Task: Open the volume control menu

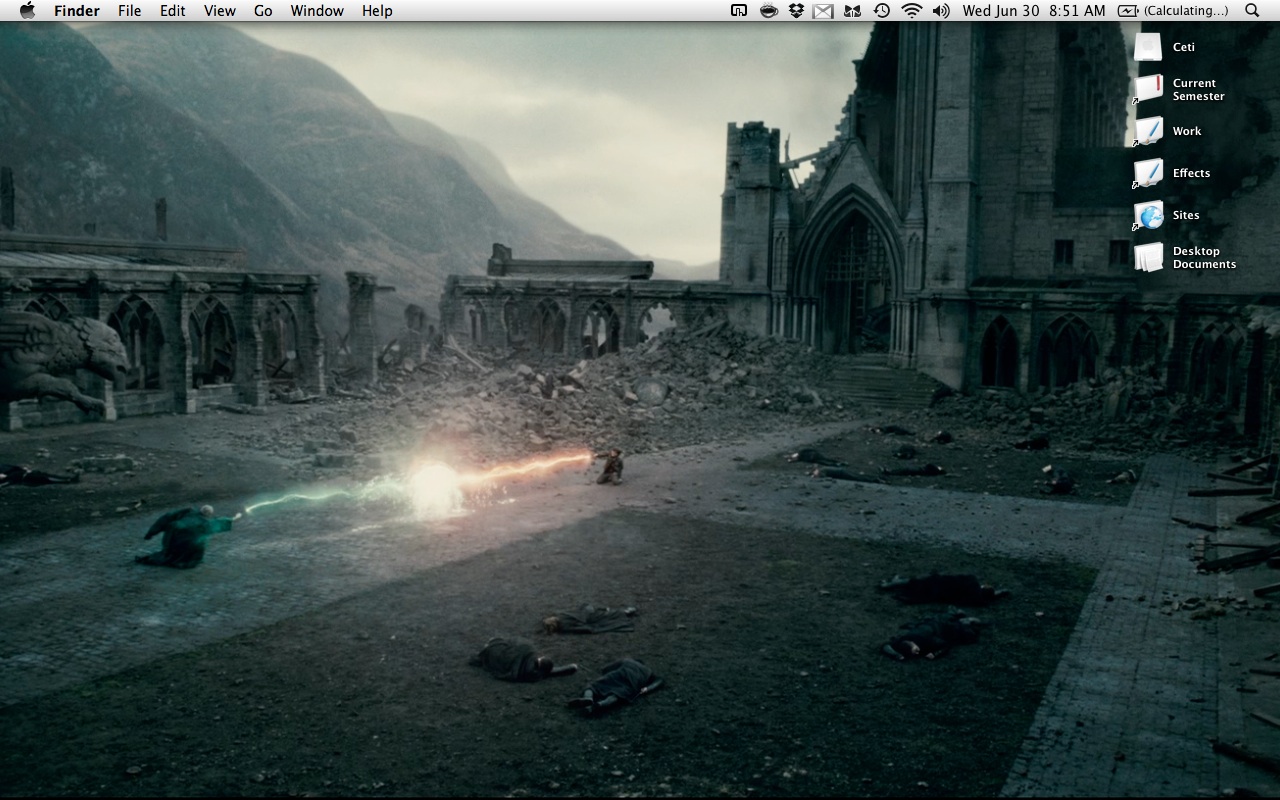Action: [x=941, y=11]
